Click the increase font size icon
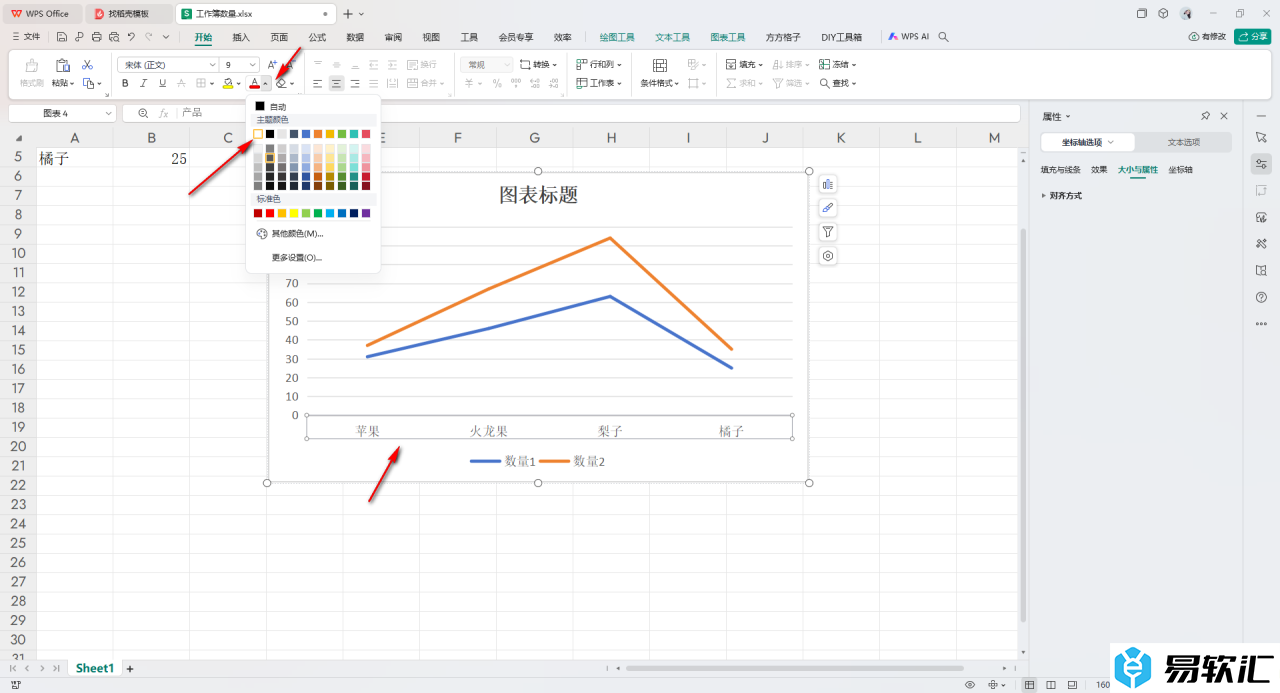Viewport: 1280px width, 693px height. [x=272, y=64]
